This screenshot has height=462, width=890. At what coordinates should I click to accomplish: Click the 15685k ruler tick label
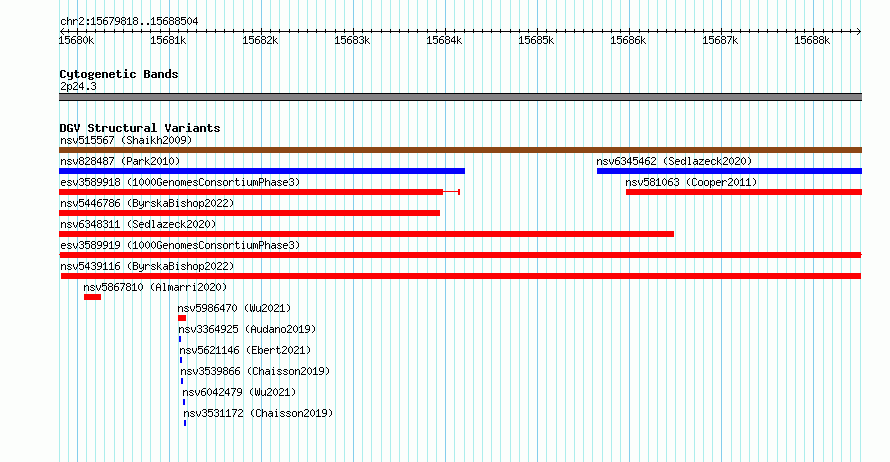(536, 40)
